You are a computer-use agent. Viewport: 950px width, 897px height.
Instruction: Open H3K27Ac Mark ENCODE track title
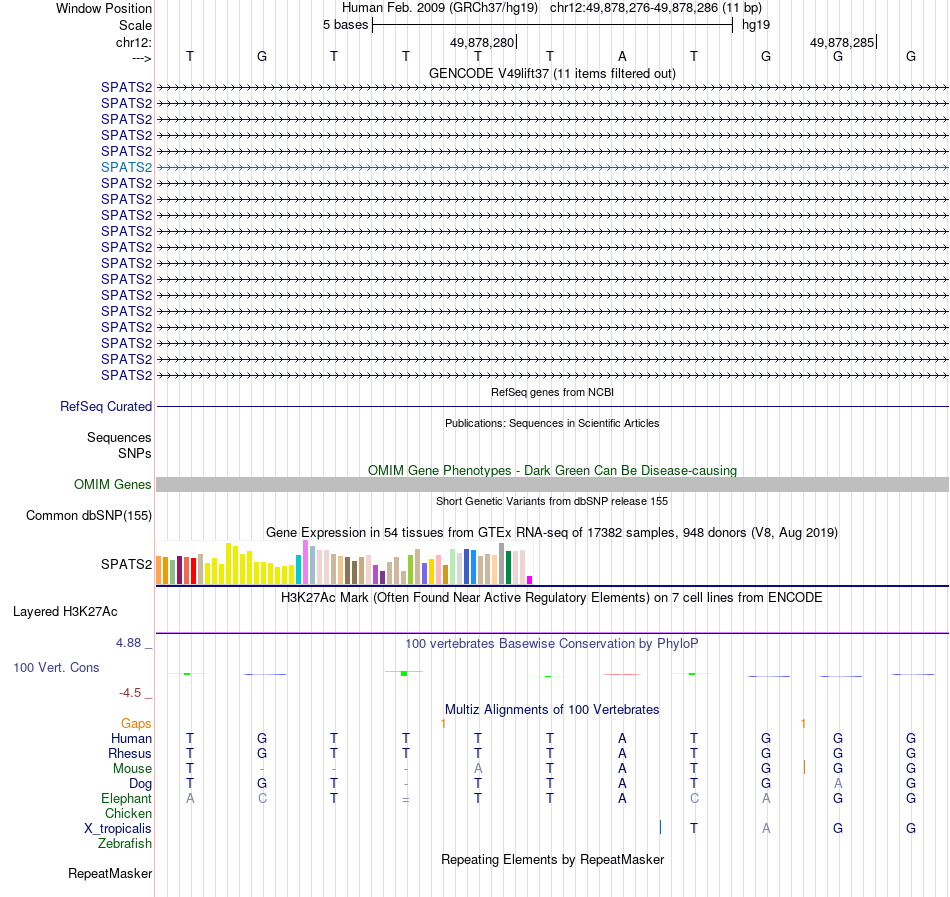pos(552,598)
